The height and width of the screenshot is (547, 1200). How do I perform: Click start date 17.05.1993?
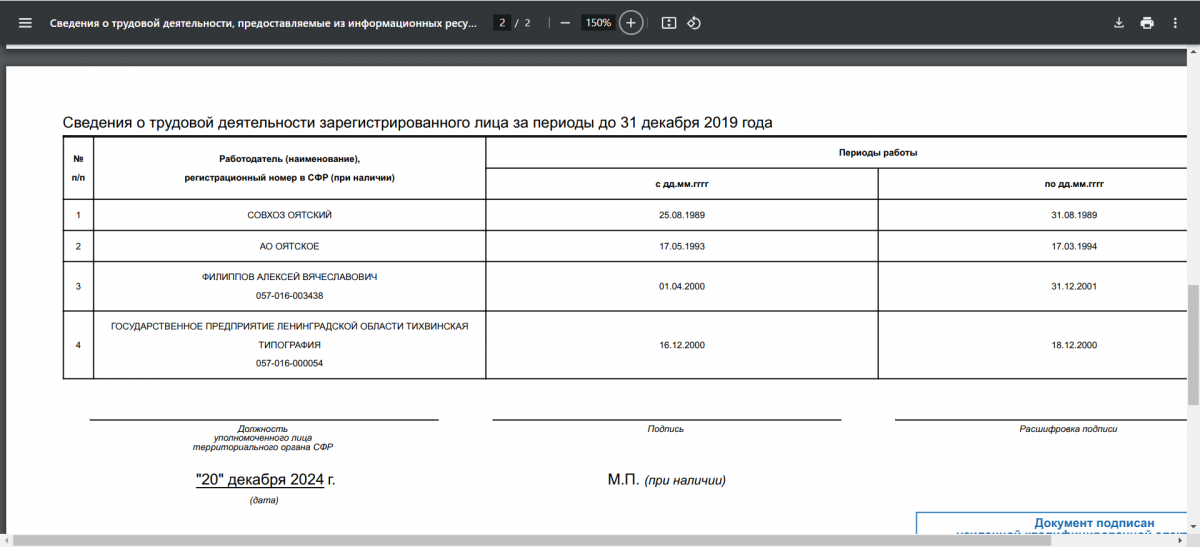[x=682, y=246]
